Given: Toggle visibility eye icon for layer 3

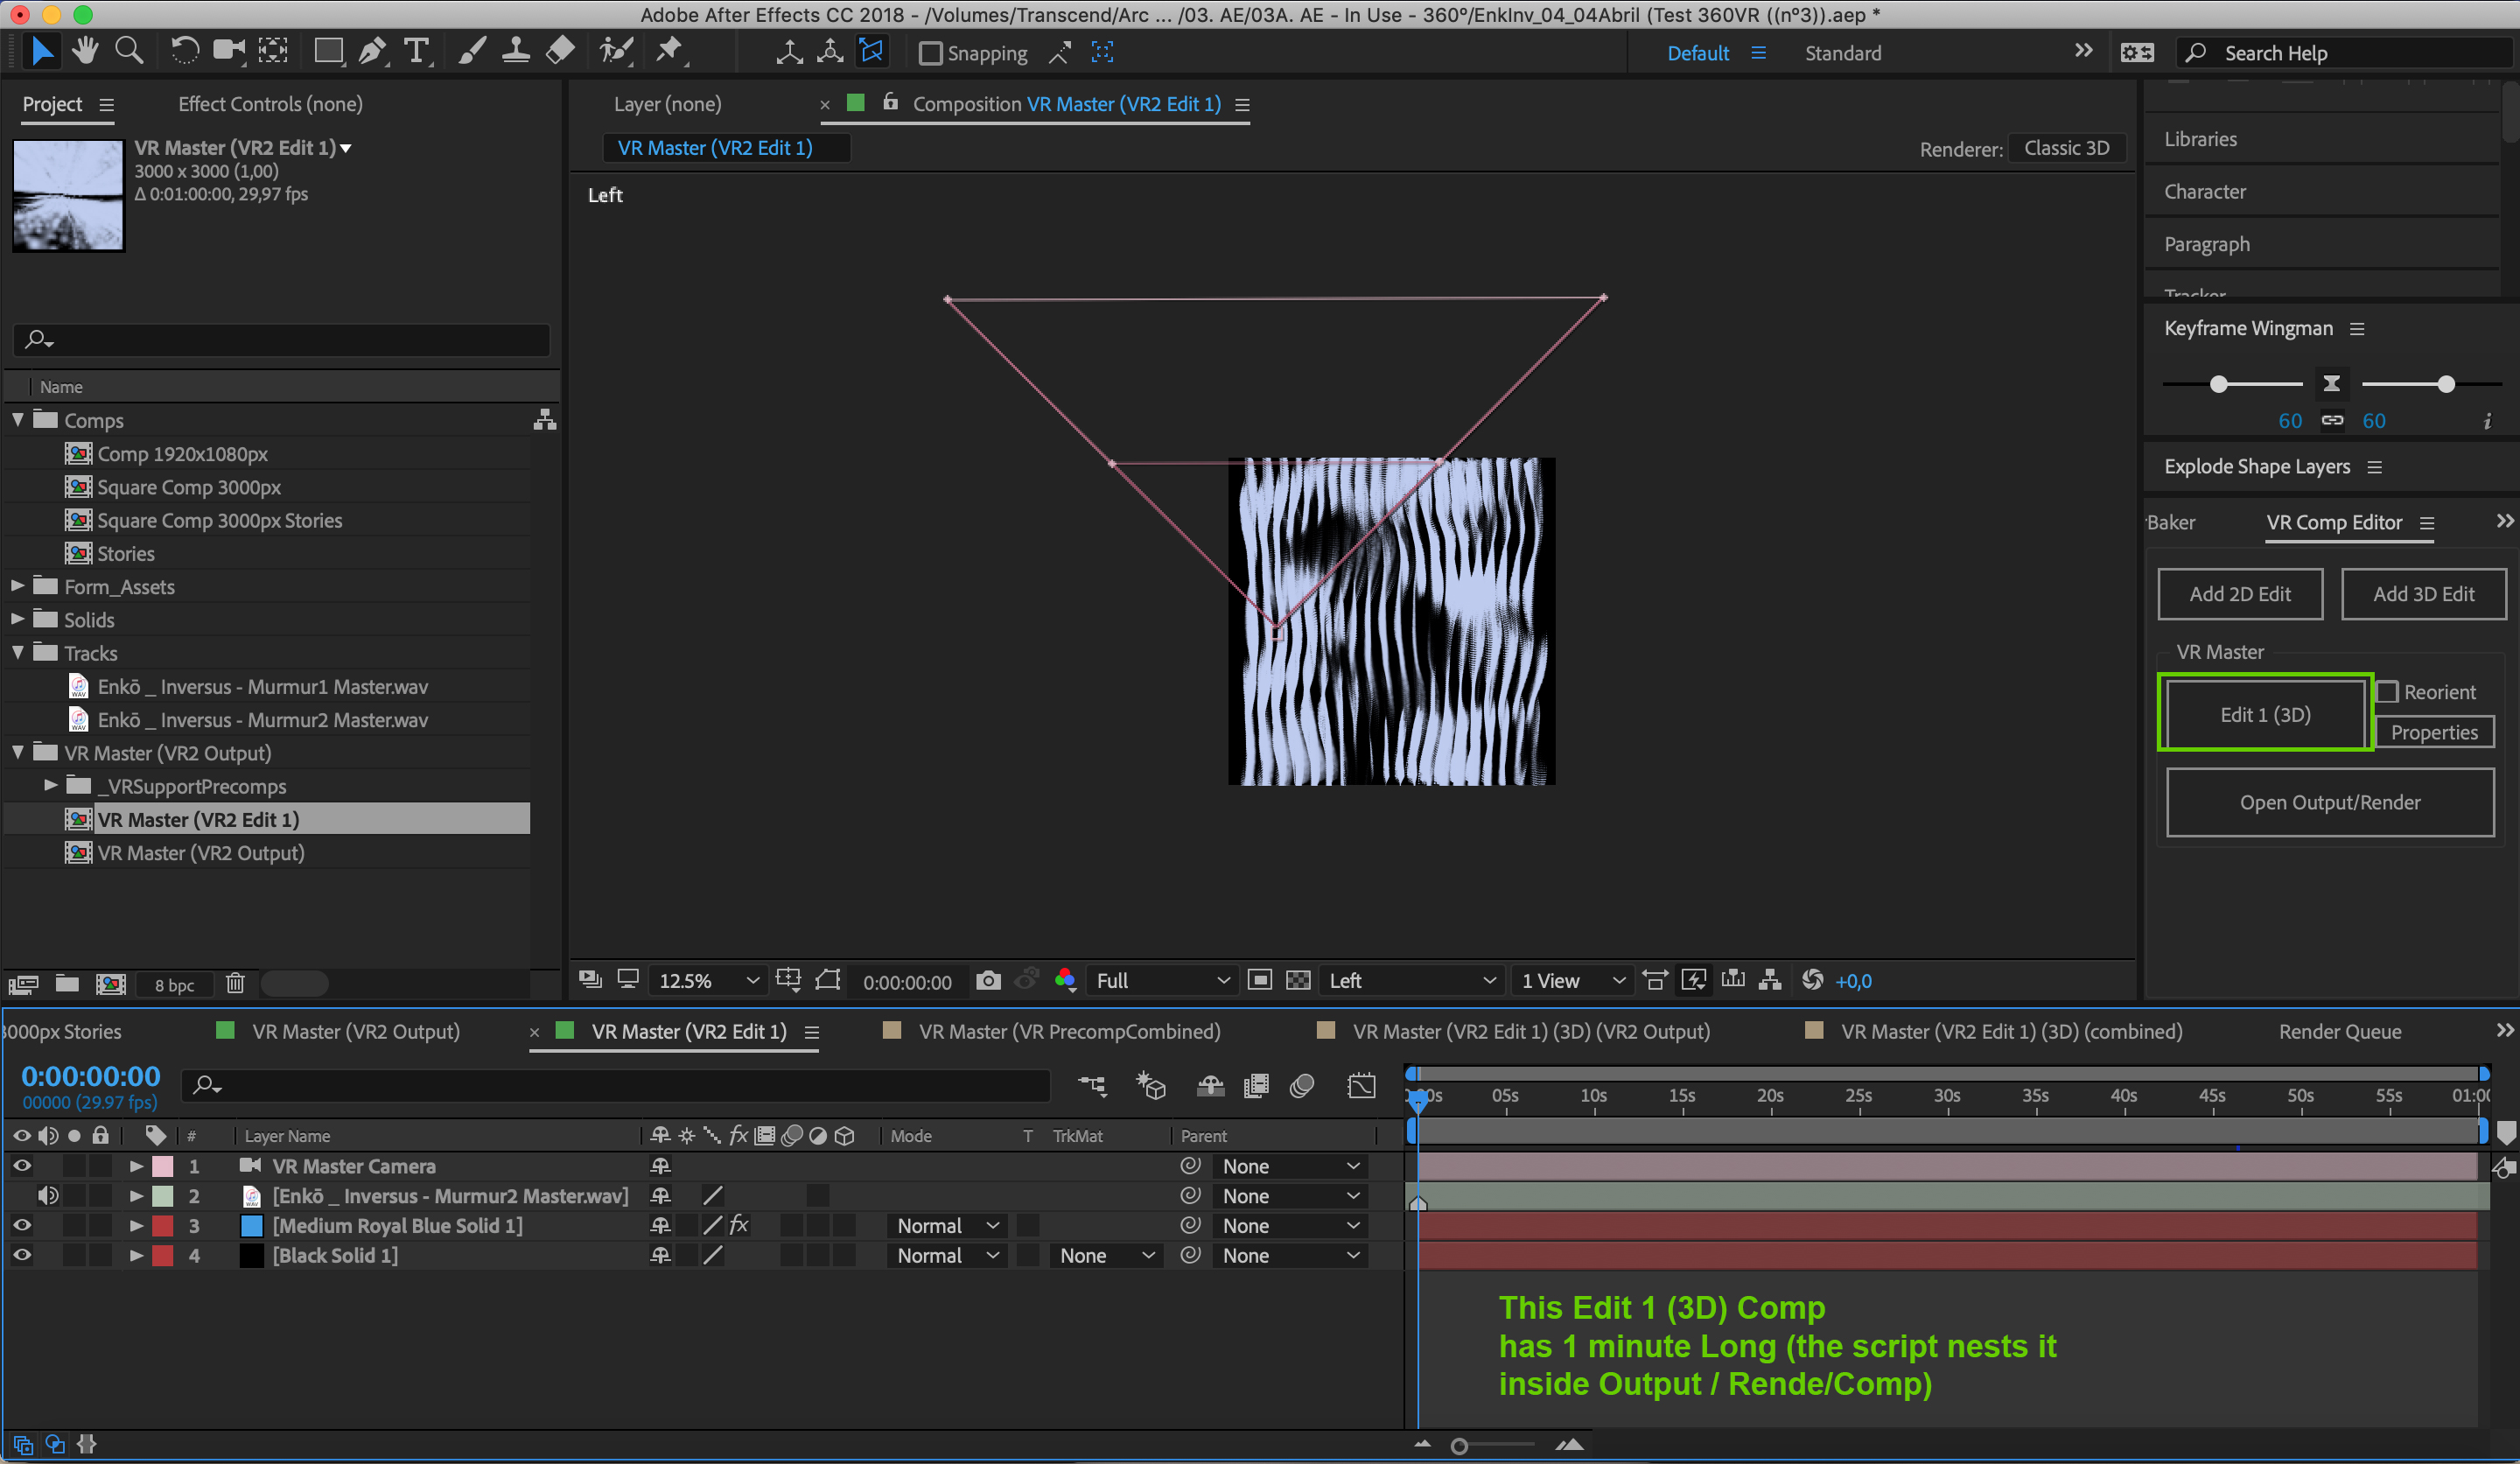Looking at the screenshot, I should tap(24, 1225).
